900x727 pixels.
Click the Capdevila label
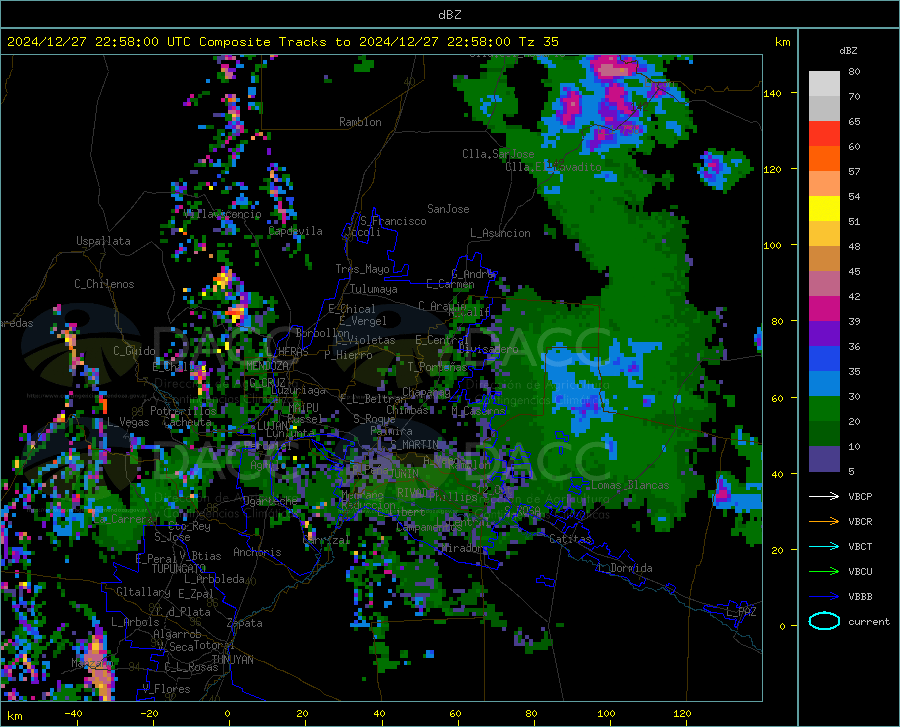point(295,231)
